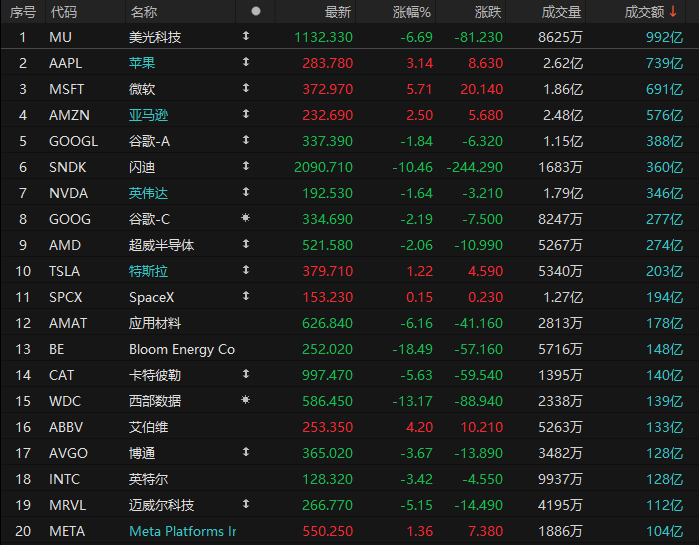
Task: Select the 西部数据 stock name
Action: [x=155, y=402]
